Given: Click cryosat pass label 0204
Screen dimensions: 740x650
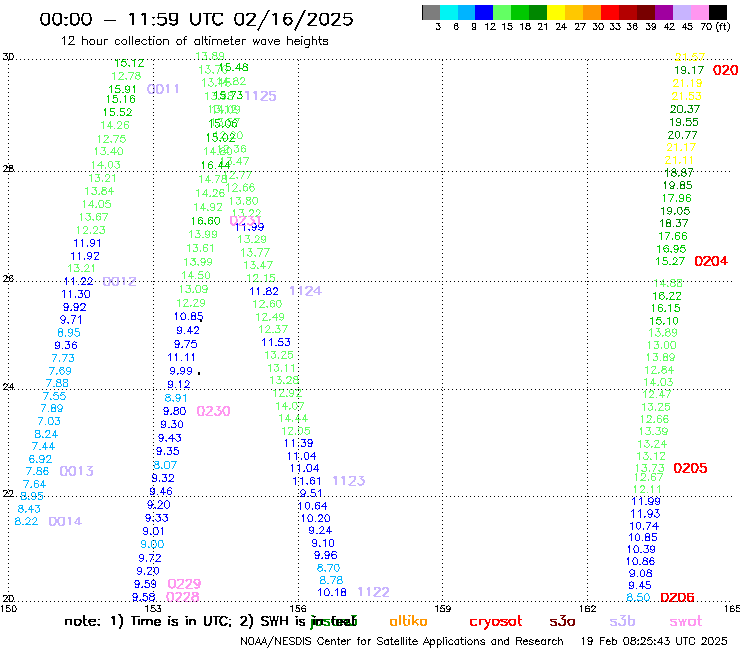Looking at the screenshot, I should pos(711,261).
